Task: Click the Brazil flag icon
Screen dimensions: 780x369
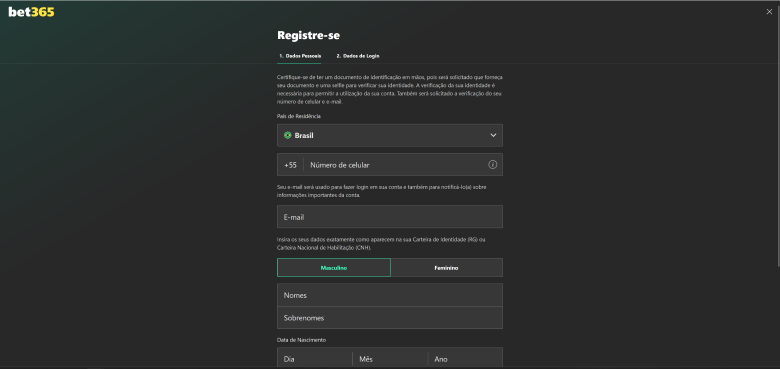Action: (288, 135)
